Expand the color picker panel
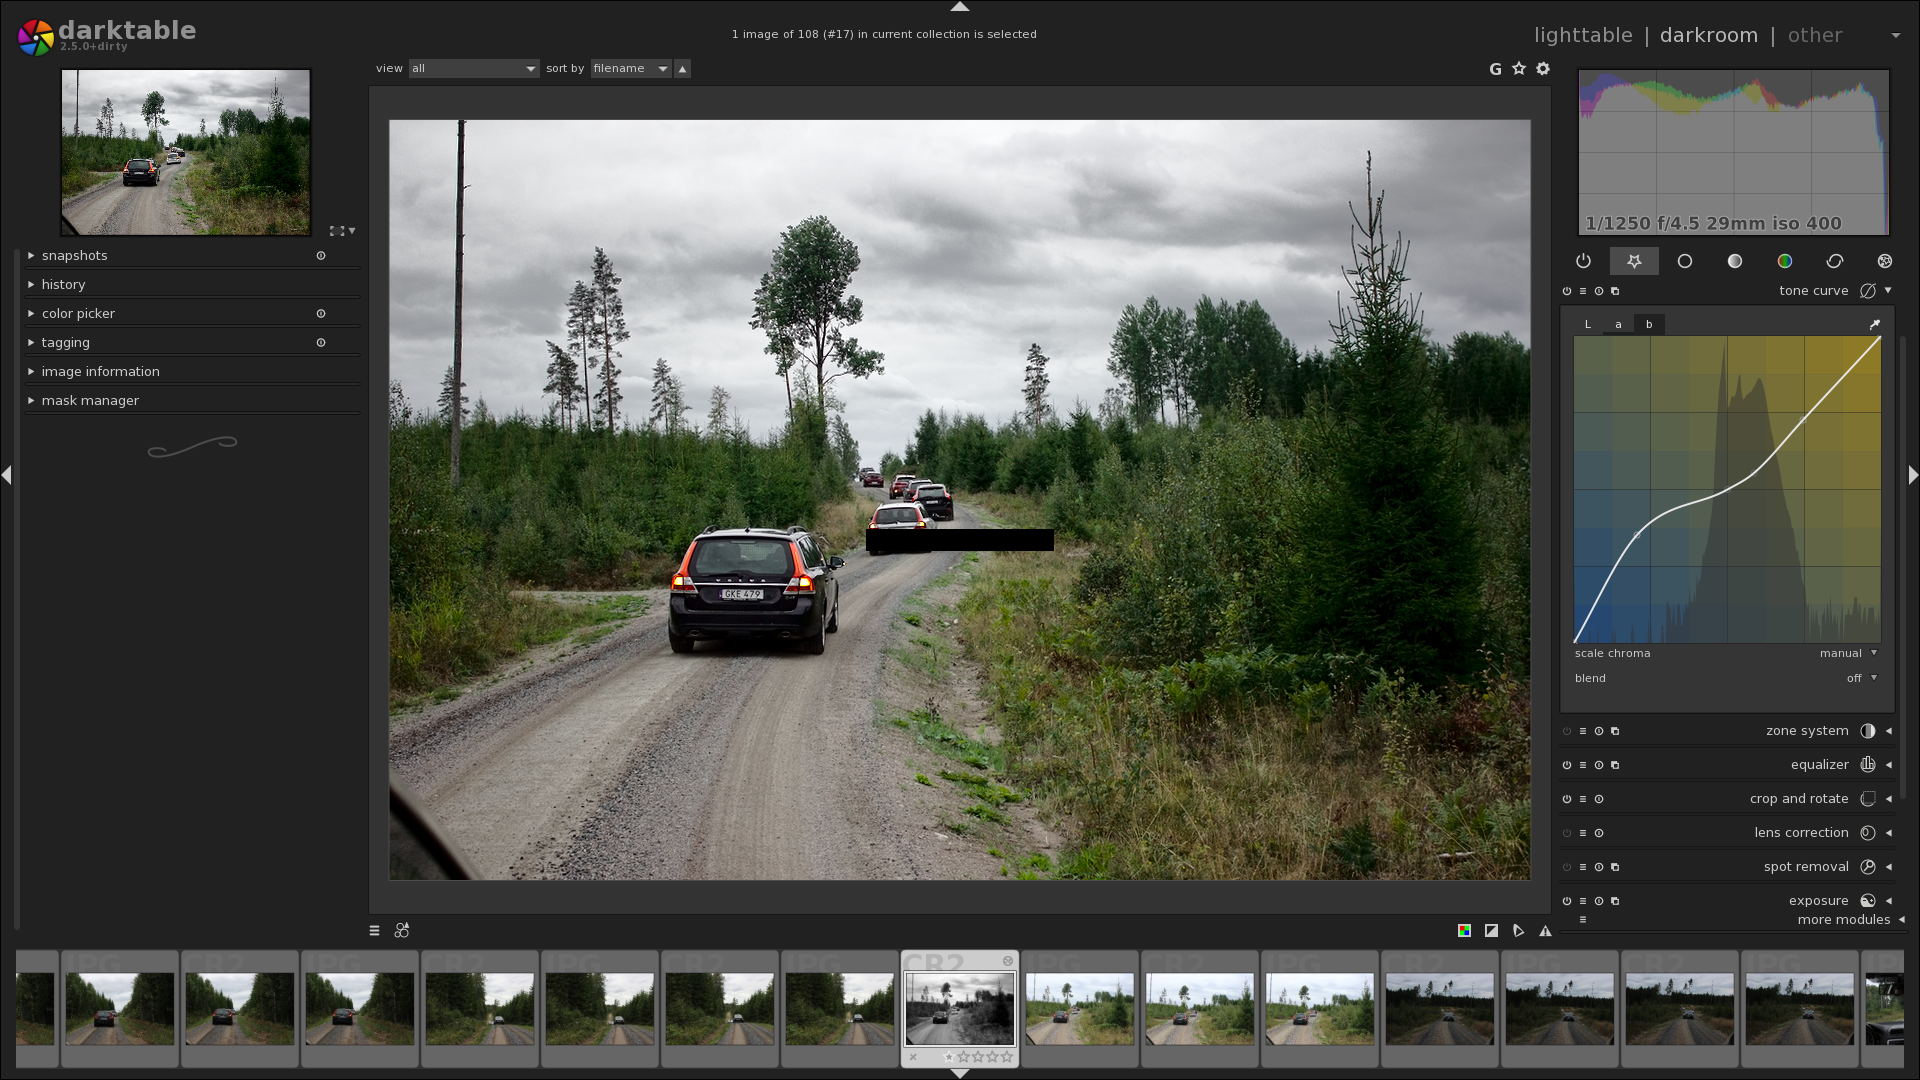 192,314
